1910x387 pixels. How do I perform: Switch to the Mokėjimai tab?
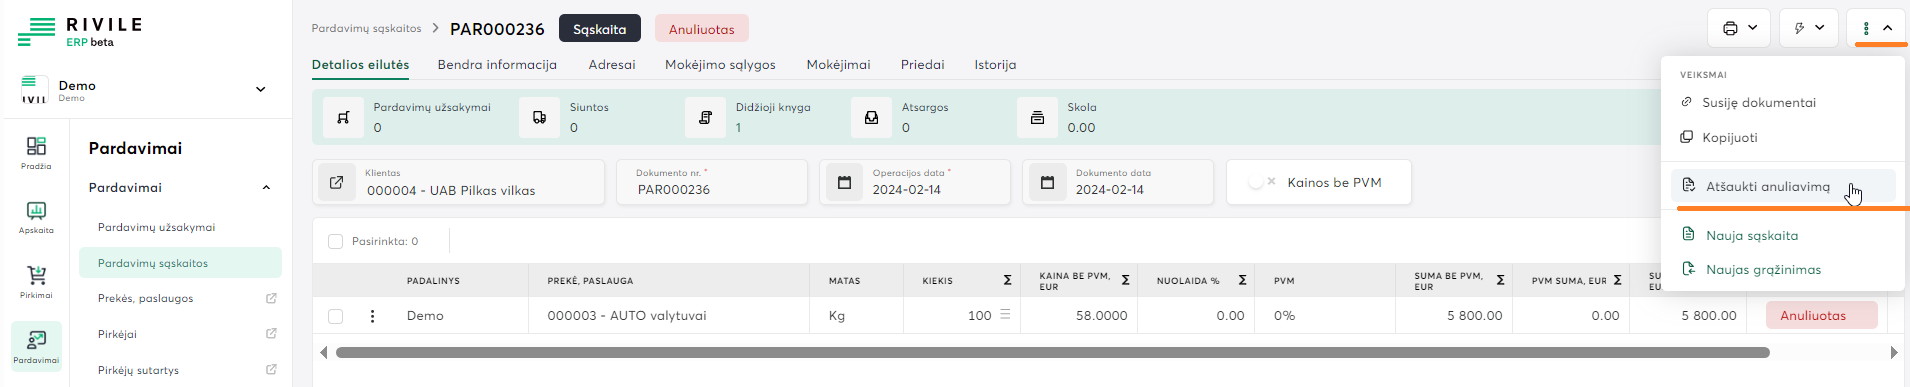[838, 65]
